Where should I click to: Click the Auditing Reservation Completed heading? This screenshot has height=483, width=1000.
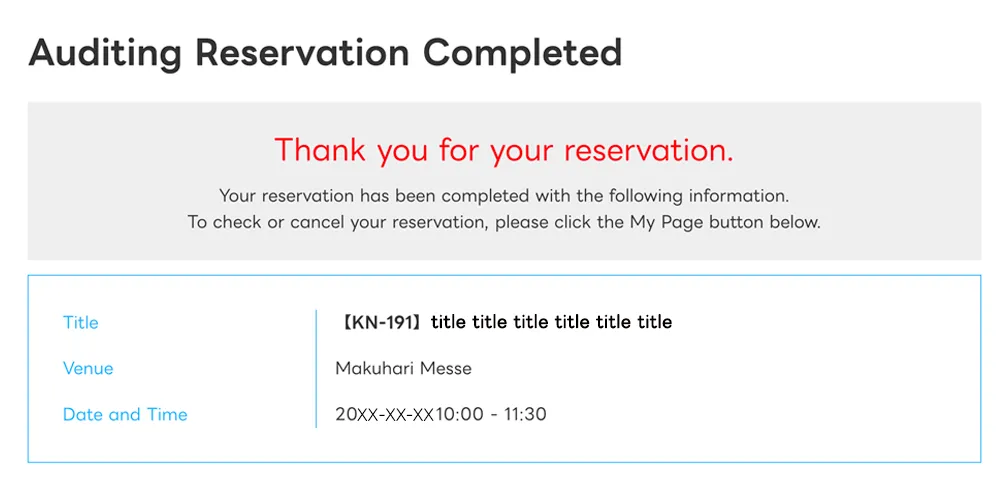(x=325, y=52)
